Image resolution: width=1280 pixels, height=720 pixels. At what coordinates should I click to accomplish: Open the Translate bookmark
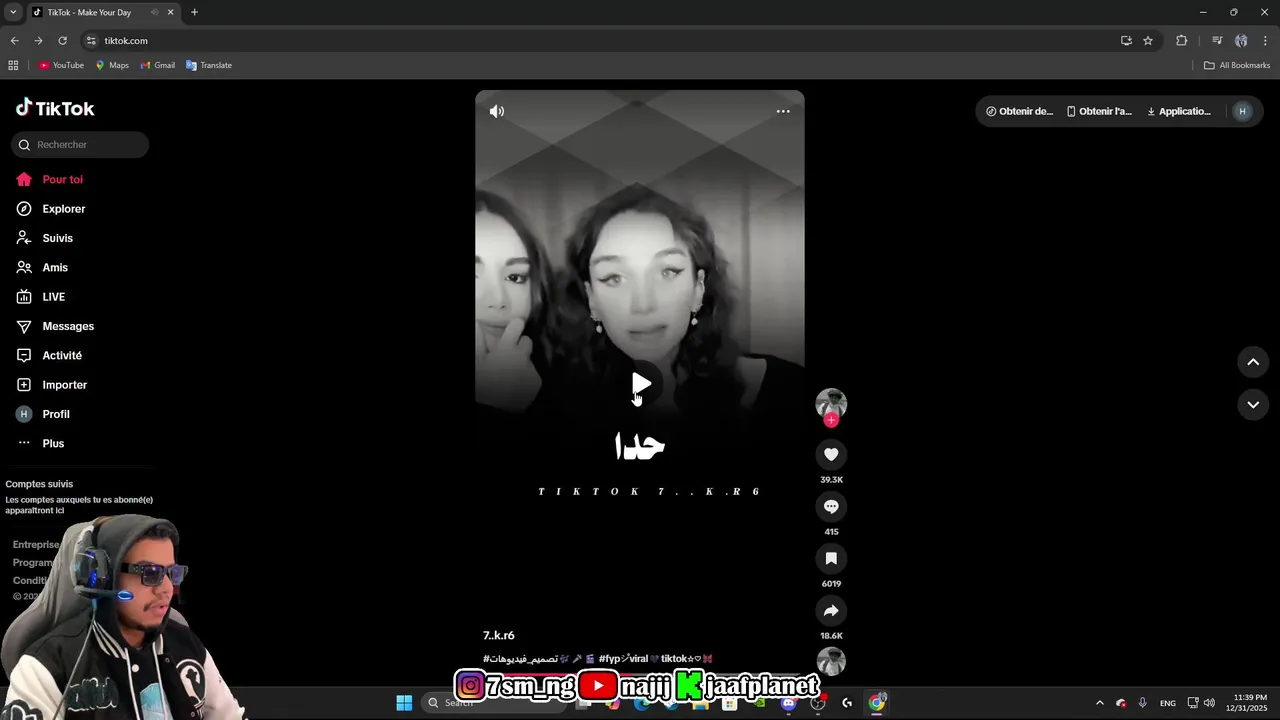click(209, 65)
